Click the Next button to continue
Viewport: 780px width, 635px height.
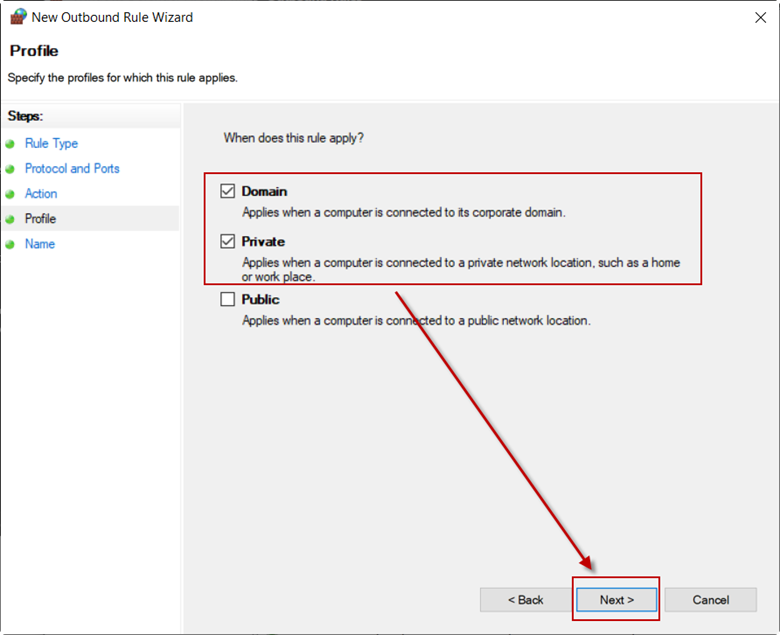[616, 600]
